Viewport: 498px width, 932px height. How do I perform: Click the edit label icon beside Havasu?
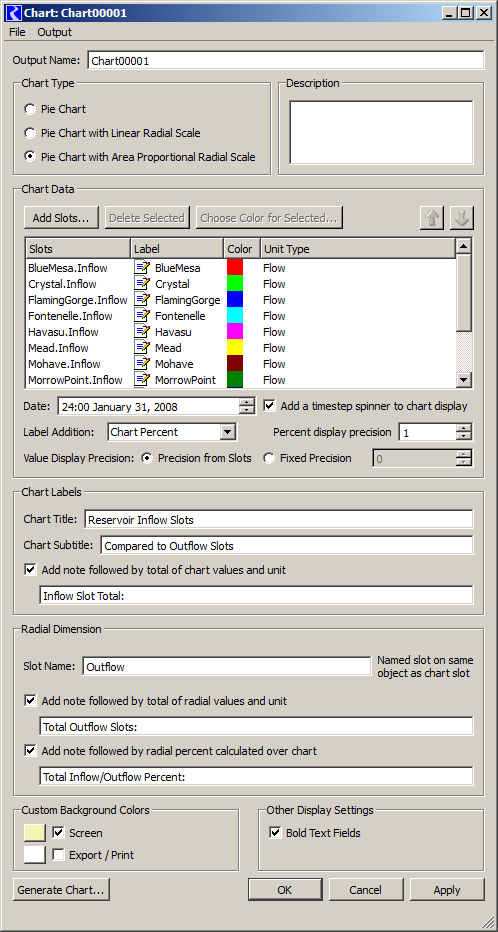click(x=142, y=332)
